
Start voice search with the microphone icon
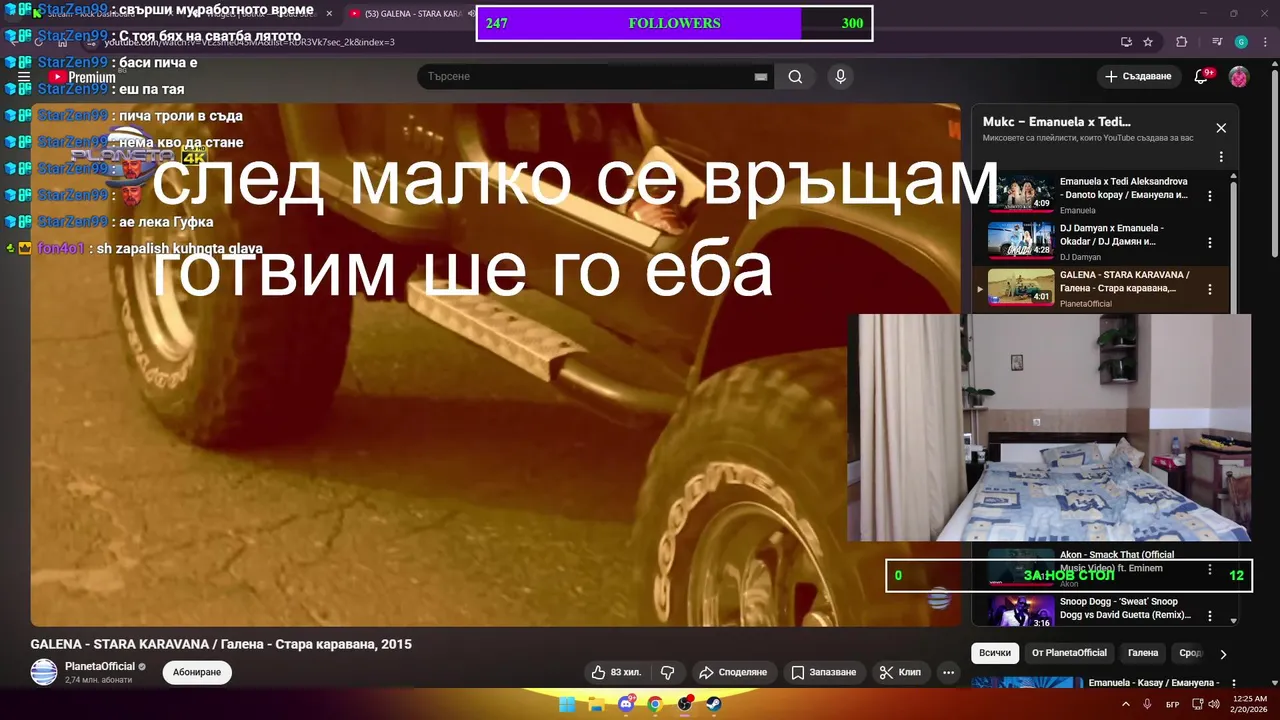[840, 77]
